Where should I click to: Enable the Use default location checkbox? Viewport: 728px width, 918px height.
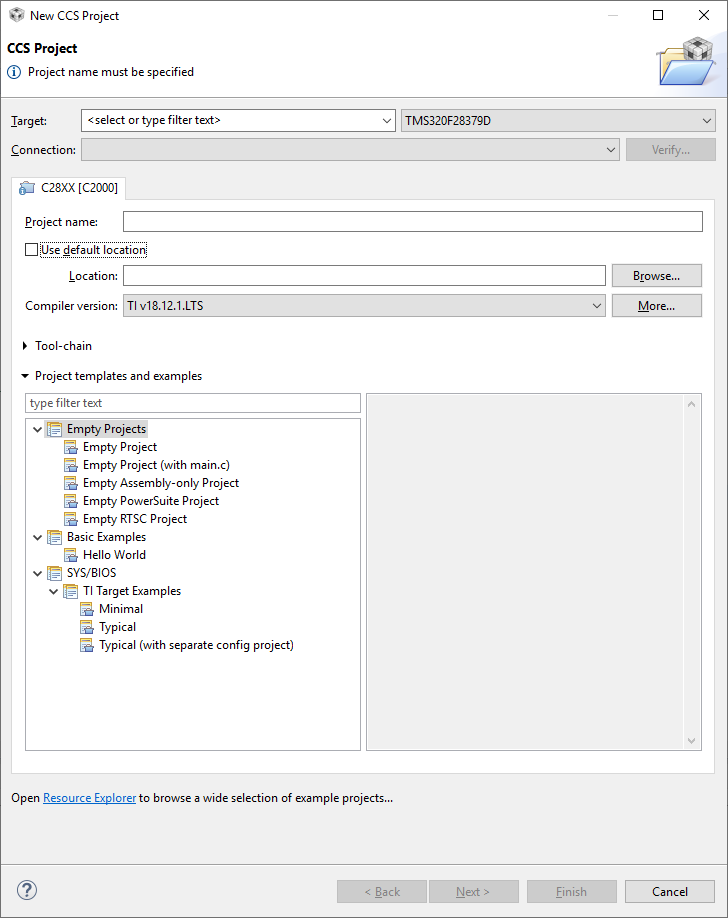[31, 250]
